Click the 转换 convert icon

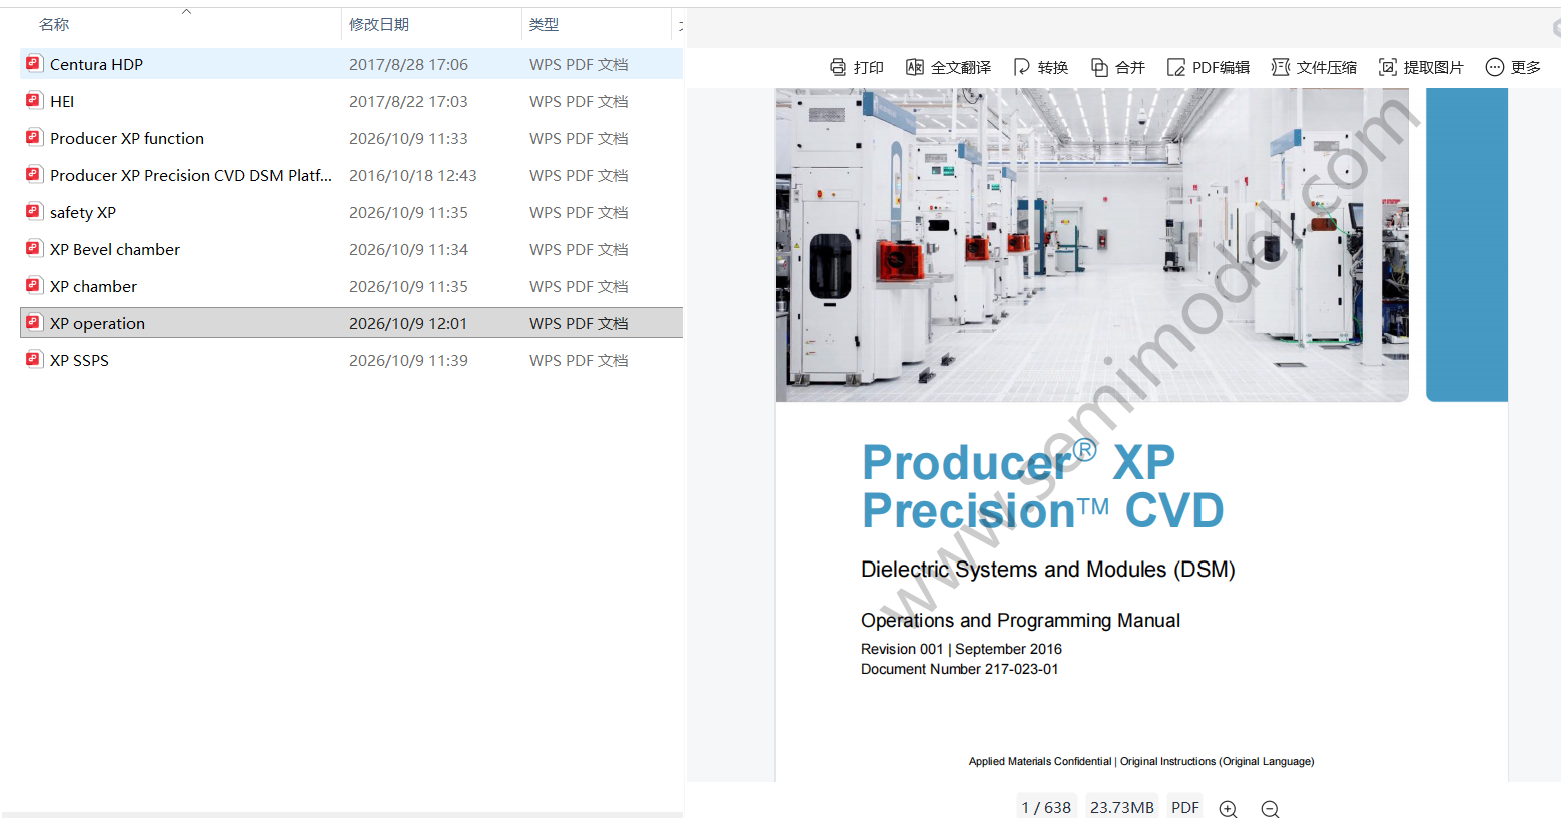tap(1022, 67)
